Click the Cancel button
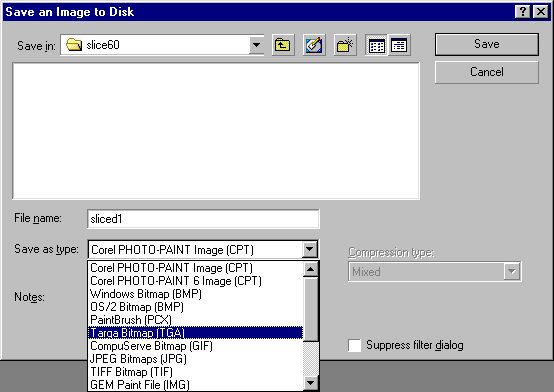Screen dimensions: 554x392 coord(487,72)
